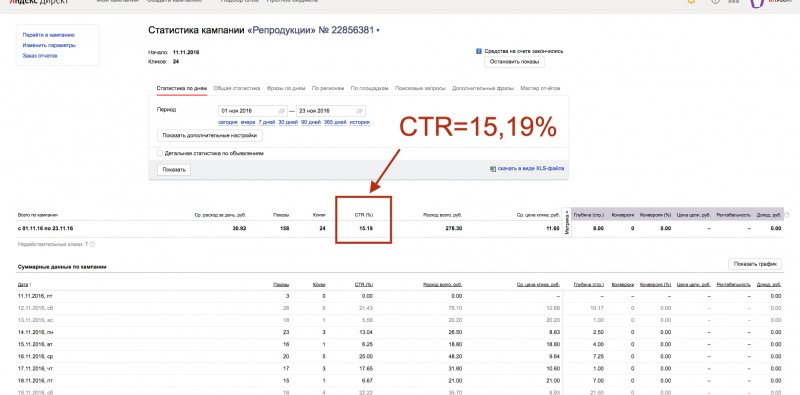This screenshot has width=800, height=395.
Task: Click the 'история' period link
Action: coord(359,122)
